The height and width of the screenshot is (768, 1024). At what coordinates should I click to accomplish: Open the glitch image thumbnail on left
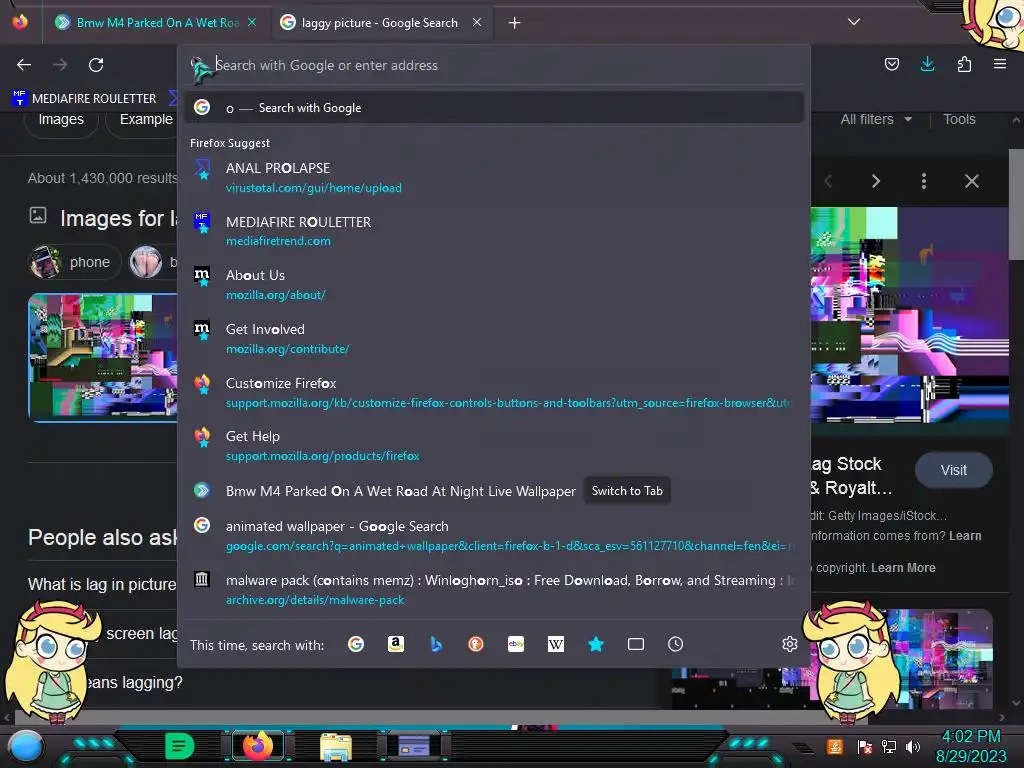pos(103,357)
